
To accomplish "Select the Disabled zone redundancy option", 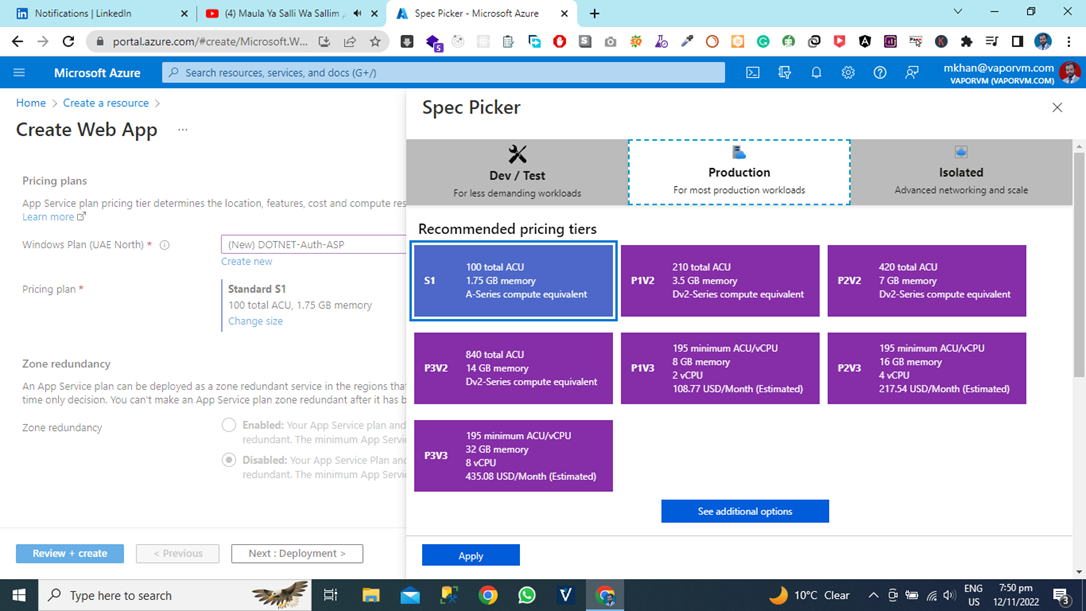I will click(230, 460).
